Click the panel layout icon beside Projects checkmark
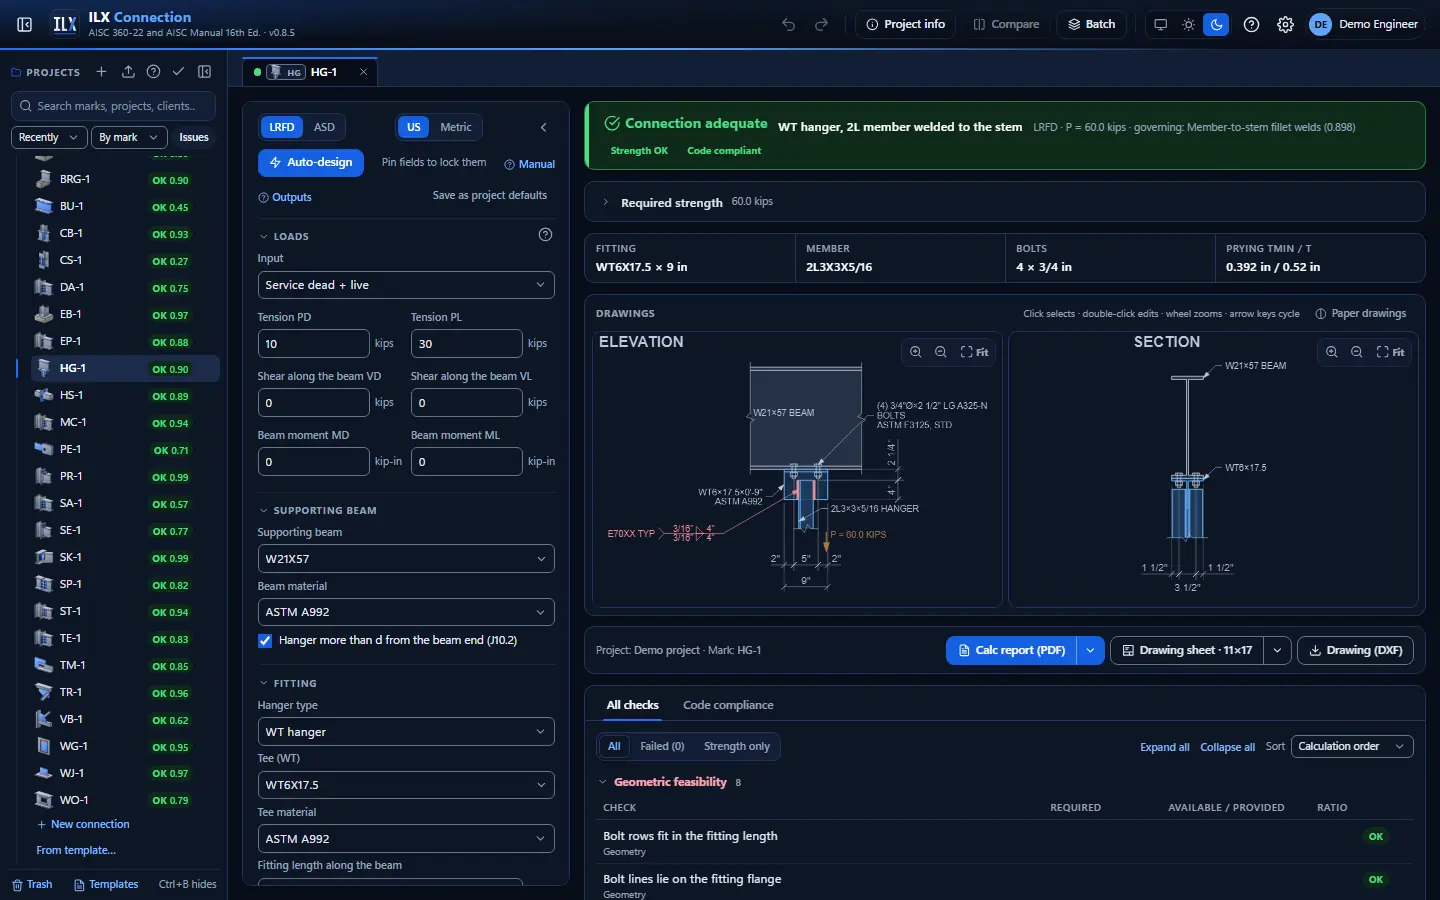The width and height of the screenshot is (1440, 900). [205, 72]
